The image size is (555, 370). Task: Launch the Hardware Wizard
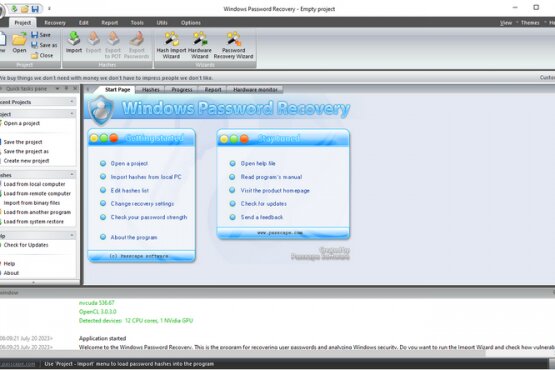tap(200, 45)
